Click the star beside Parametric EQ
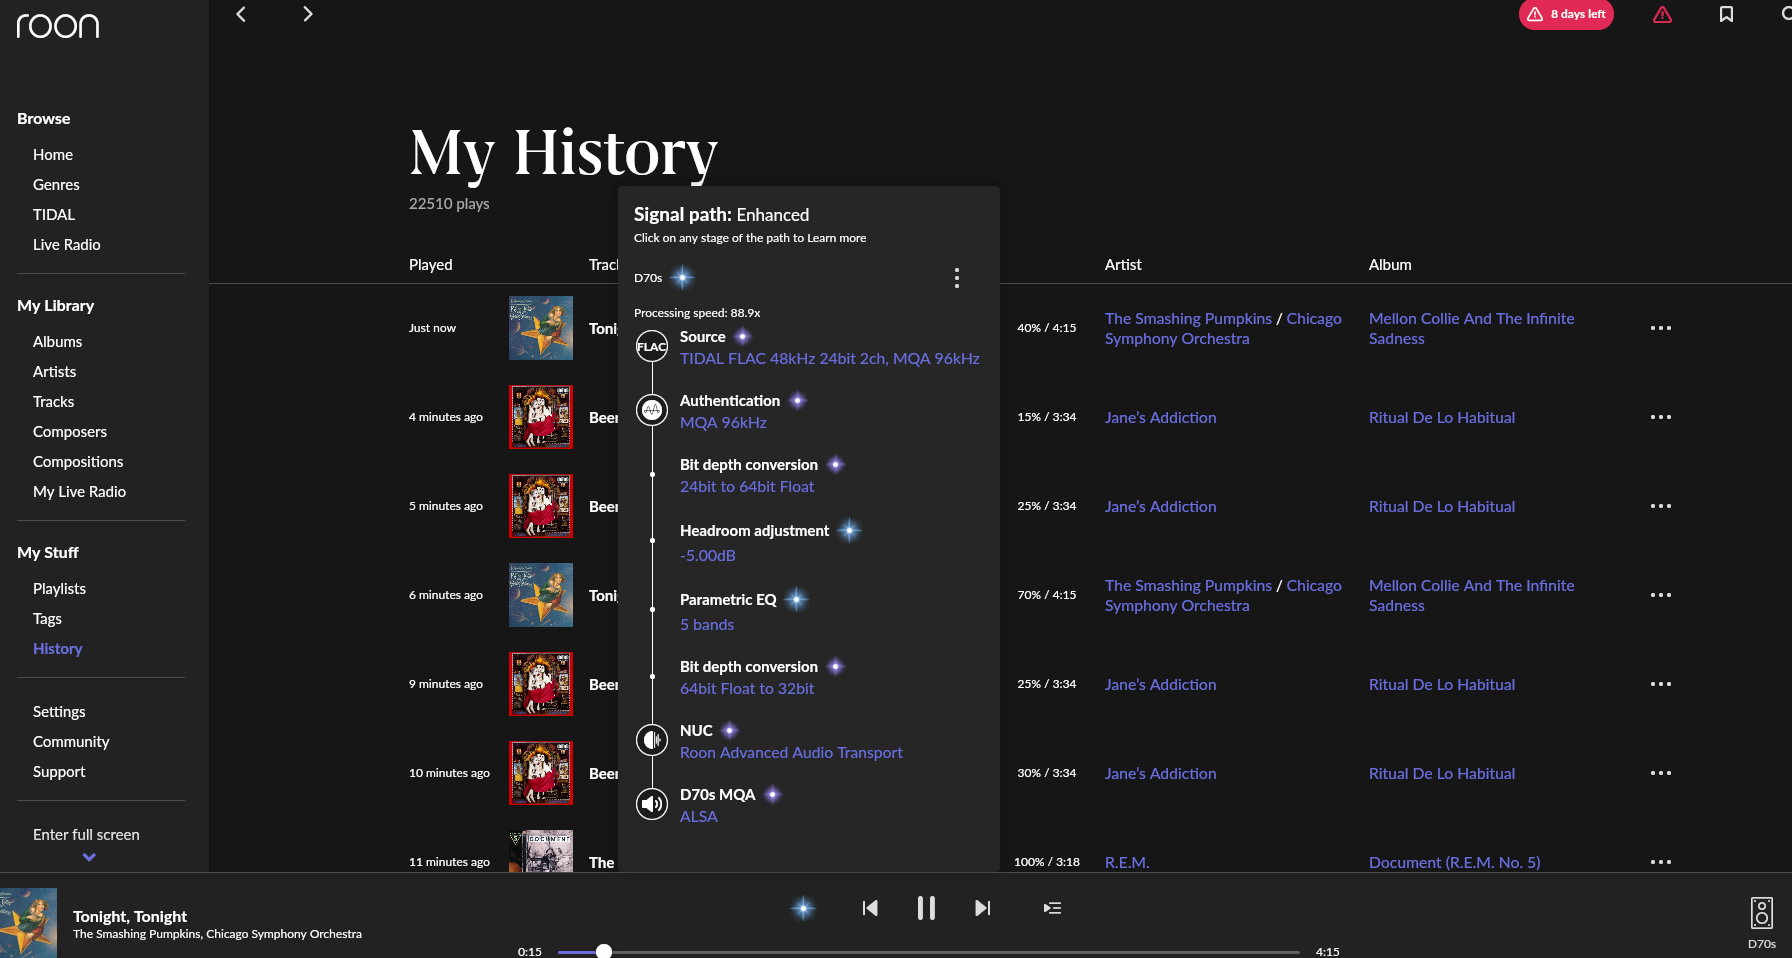 (x=796, y=600)
